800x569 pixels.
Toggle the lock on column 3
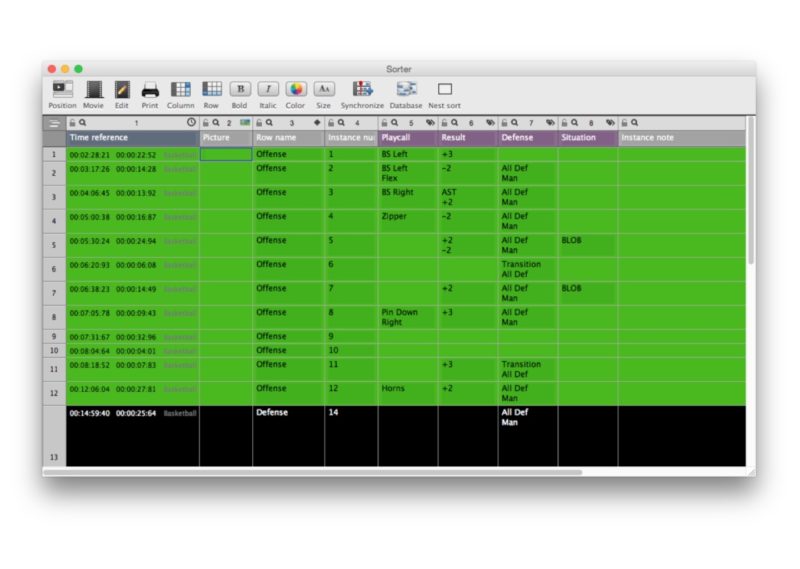tap(259, 122)
